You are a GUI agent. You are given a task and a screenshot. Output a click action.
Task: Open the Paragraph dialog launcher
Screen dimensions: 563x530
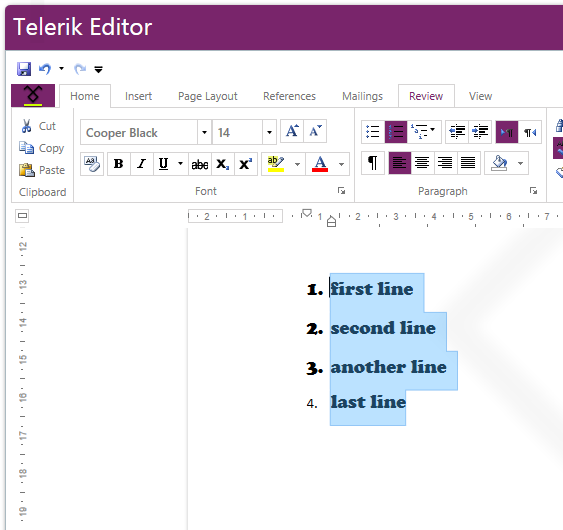pyautogui.click(x=533, y=191)
